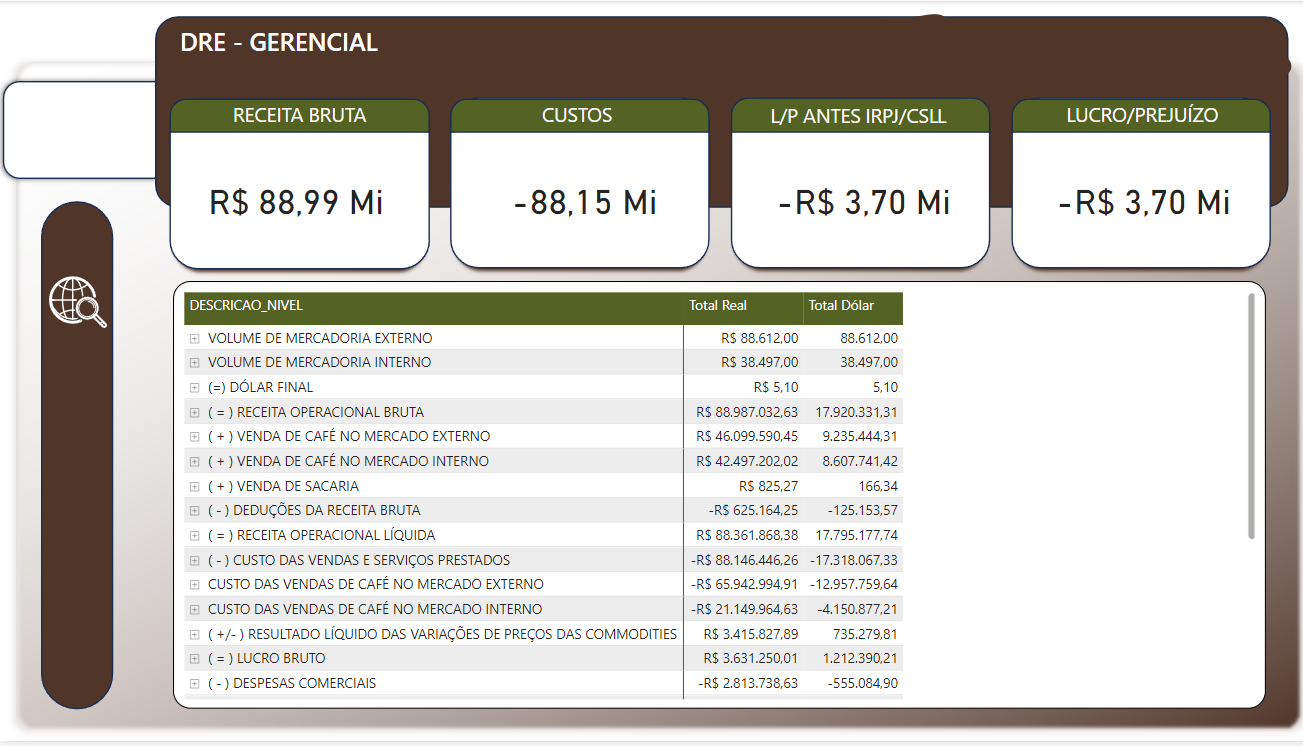The image size is (1303, 746).
Task: Select the CUSTOS card value -88,15 Mi
Action: [x=585, y=203]
